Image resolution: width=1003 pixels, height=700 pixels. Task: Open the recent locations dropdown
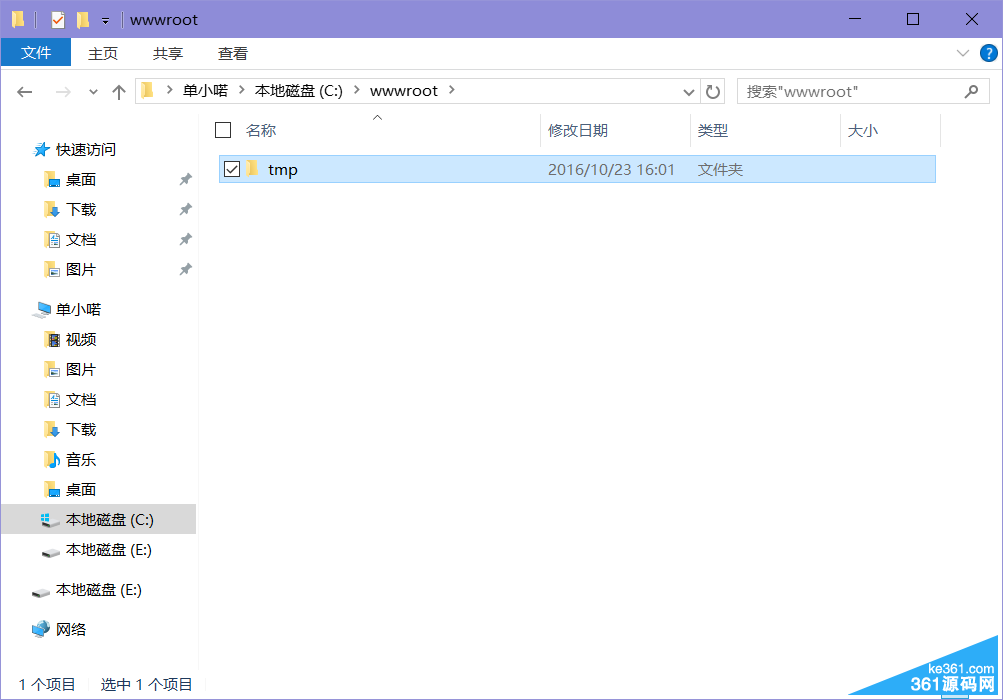coord(93,92)
